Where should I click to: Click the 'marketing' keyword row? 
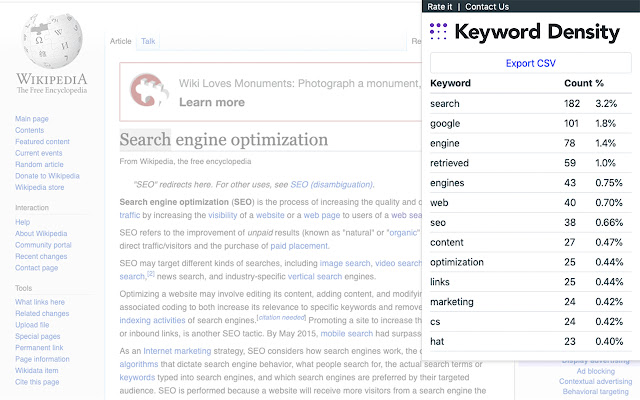[531, 302]
